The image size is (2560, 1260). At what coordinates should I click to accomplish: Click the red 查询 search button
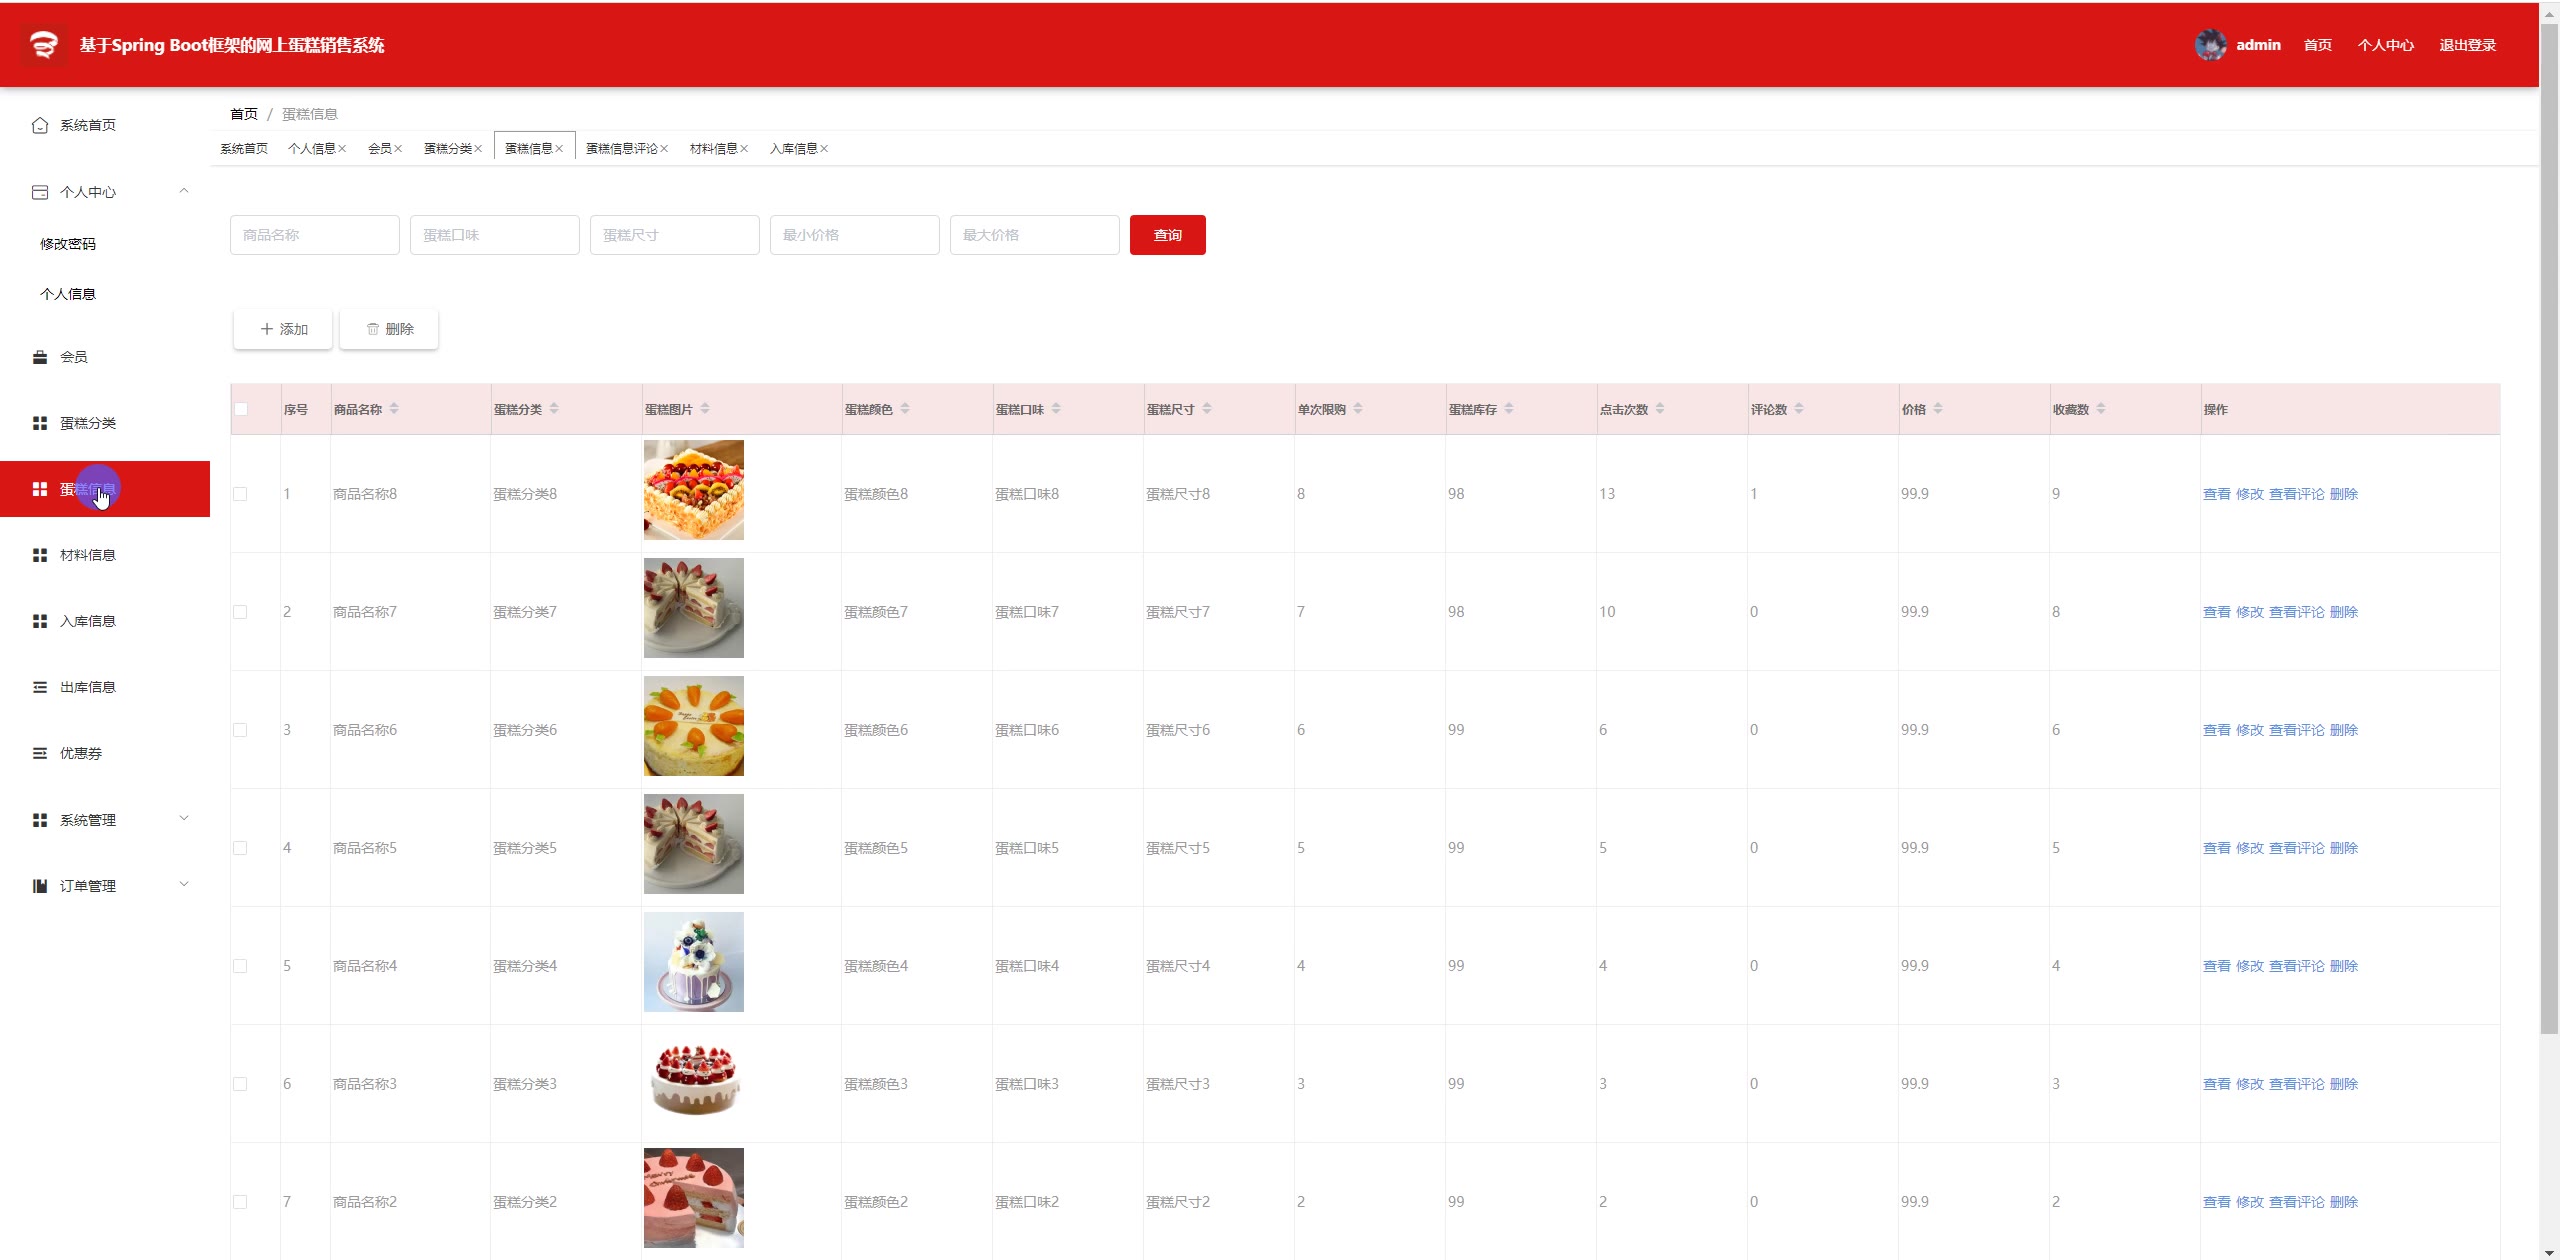coord(1168,235)
